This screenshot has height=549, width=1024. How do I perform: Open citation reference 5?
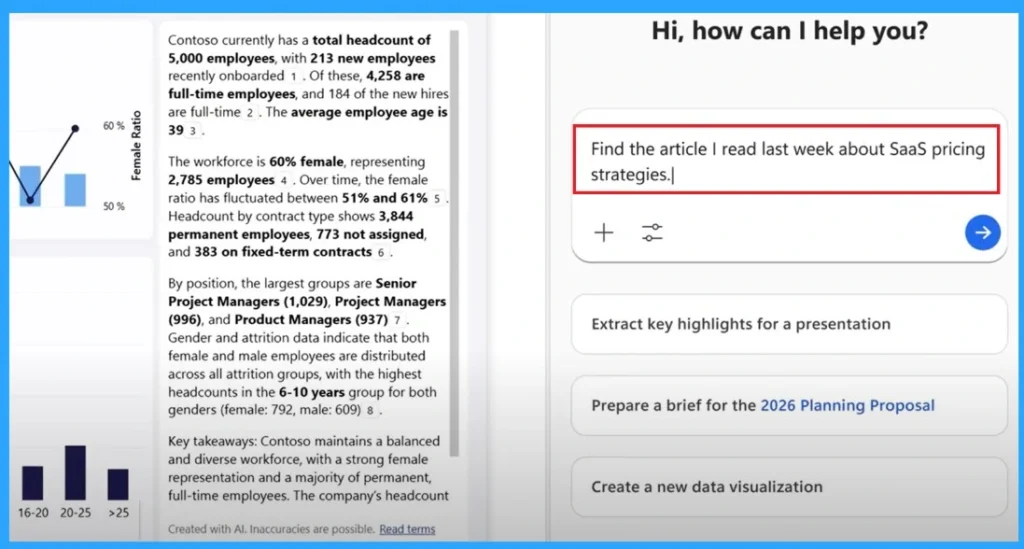[x=437, y=198]
